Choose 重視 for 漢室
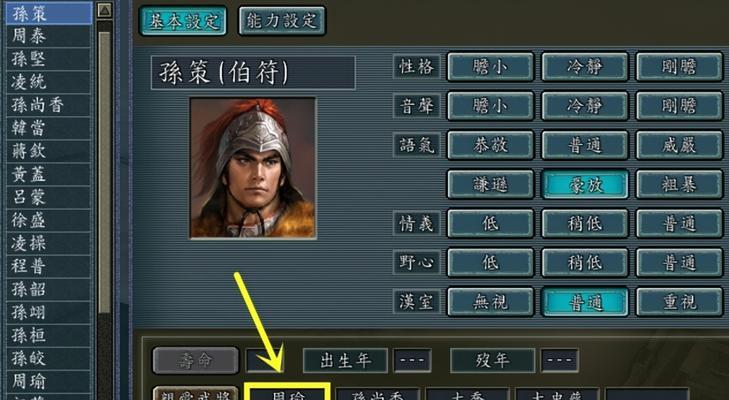729x400 pixels. (x=679, y=302)
